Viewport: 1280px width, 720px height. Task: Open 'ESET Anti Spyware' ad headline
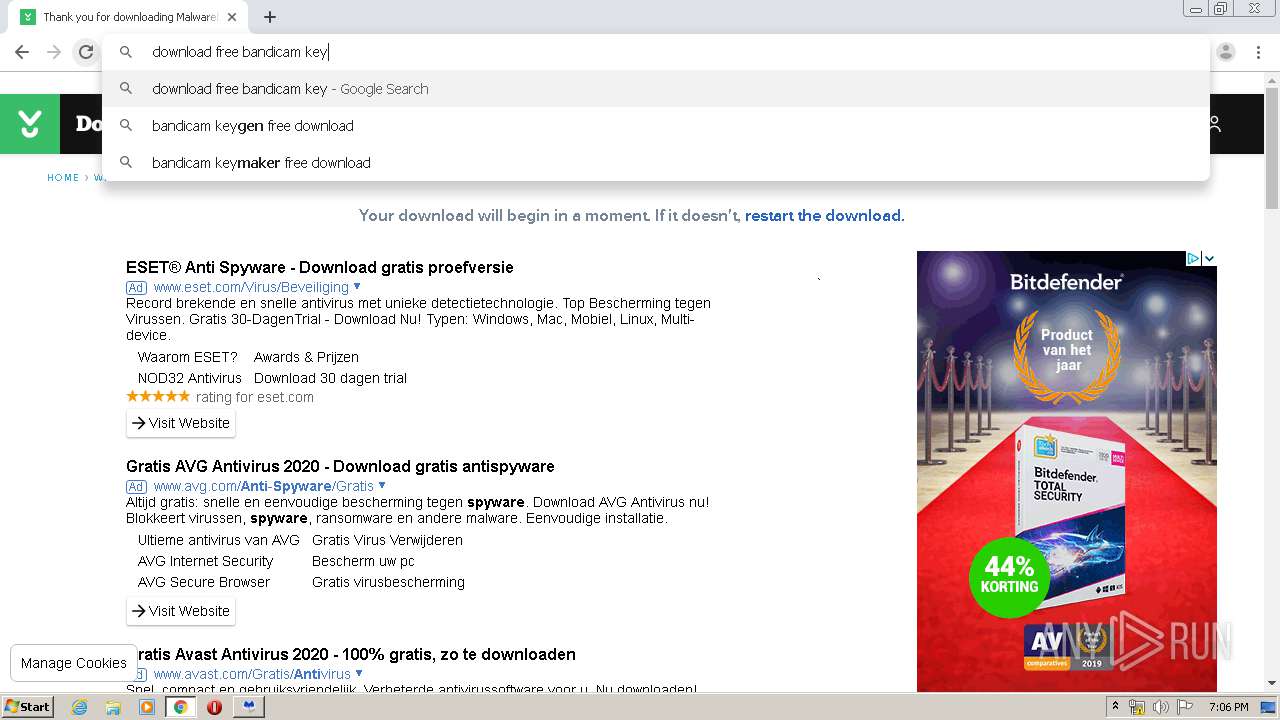click(320, 268)
